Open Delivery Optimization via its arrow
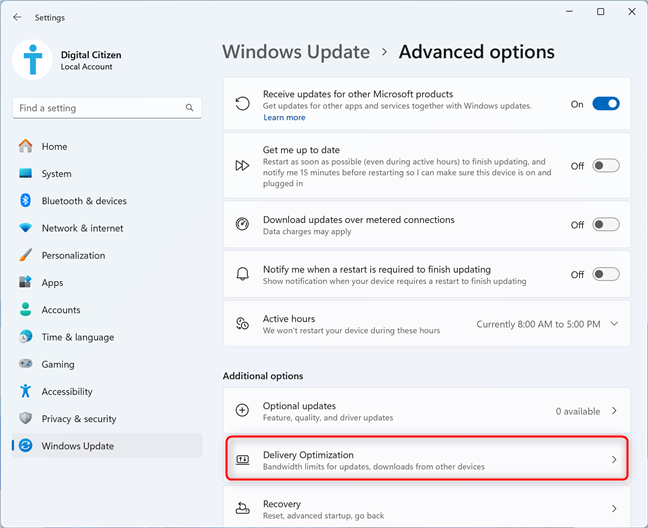The height and width of the screenshot is (528, 648). (x=615, y=459)
